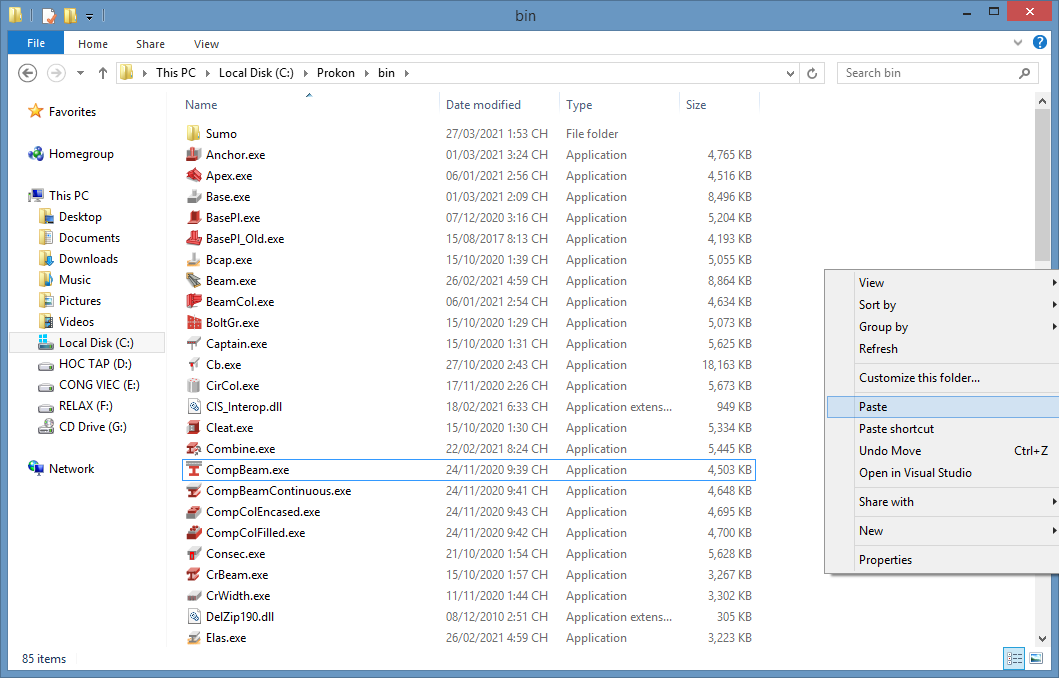The width and height of the screenshot is (1059, 678).
Task: Open the recent locations dropdown arrow
Action: 81,73
